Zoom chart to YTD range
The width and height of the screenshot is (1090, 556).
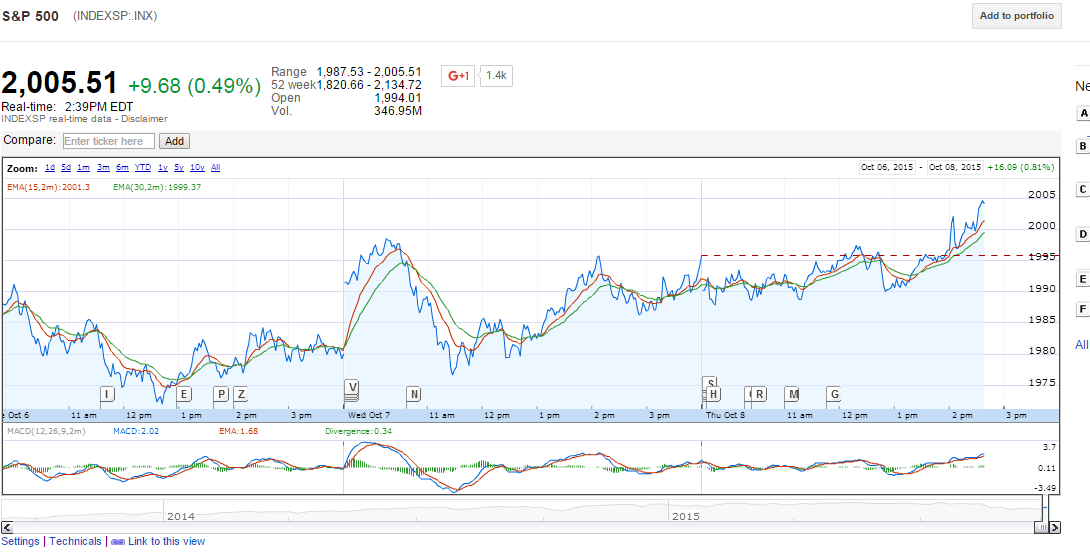point(143,168)
